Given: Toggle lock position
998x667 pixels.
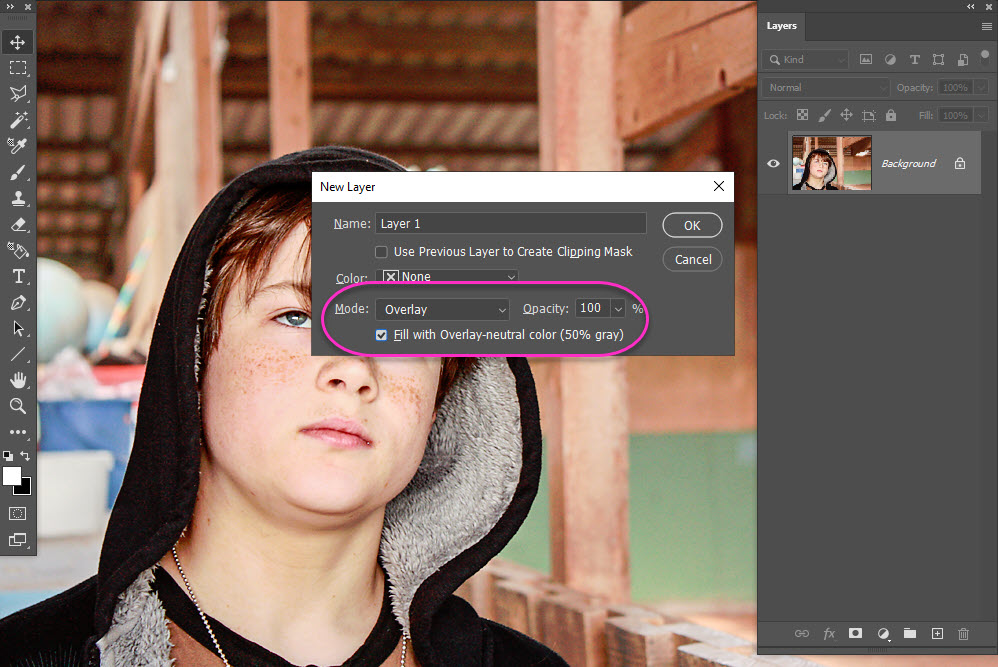Looking at the screenshot, I should pyautogui.click(x=846, y=115).
